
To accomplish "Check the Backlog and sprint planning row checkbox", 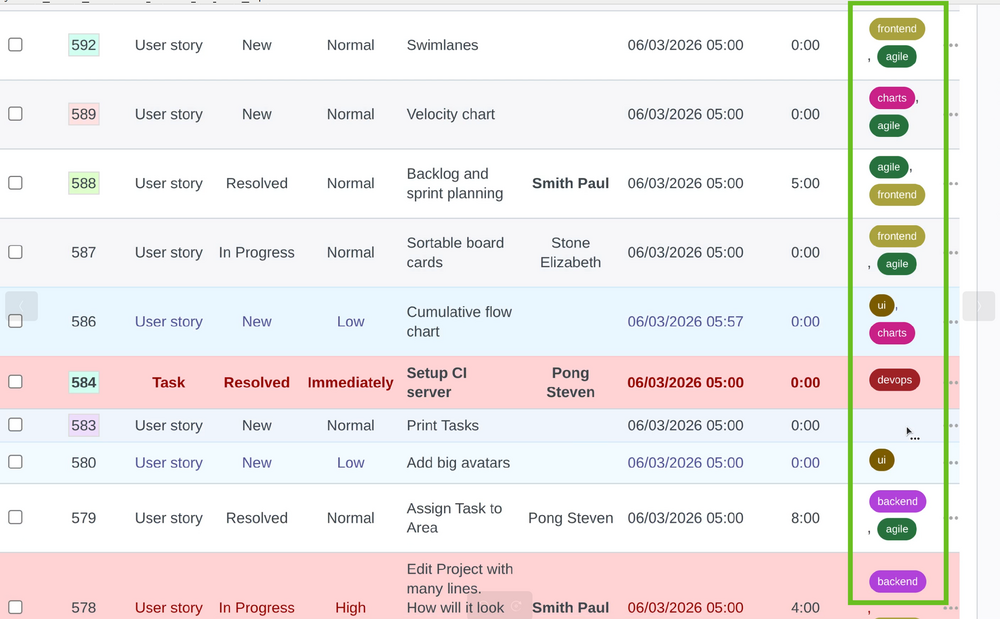I will coord(15,183).
